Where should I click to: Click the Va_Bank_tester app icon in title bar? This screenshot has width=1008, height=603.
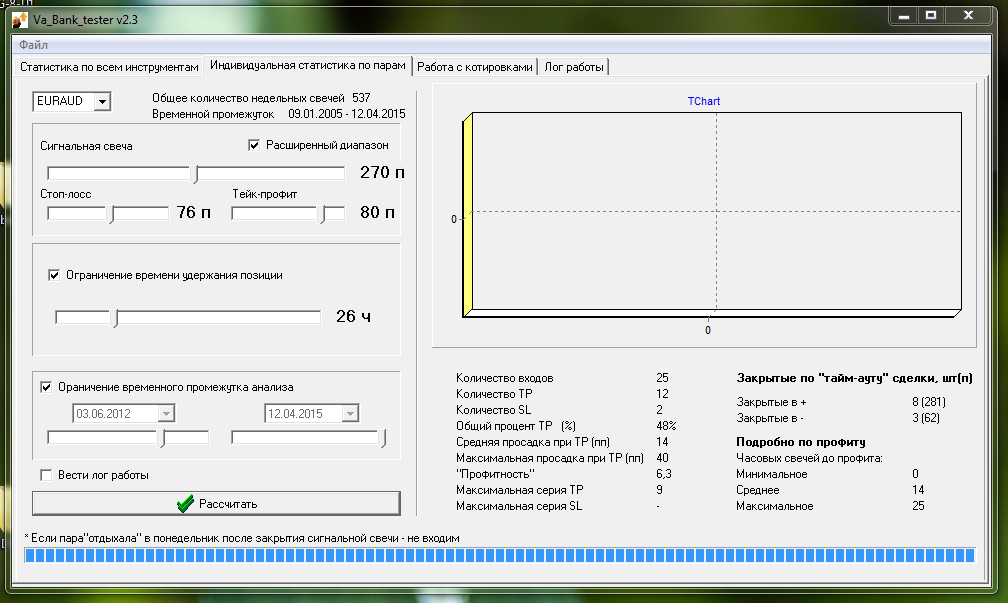(20, 20)
